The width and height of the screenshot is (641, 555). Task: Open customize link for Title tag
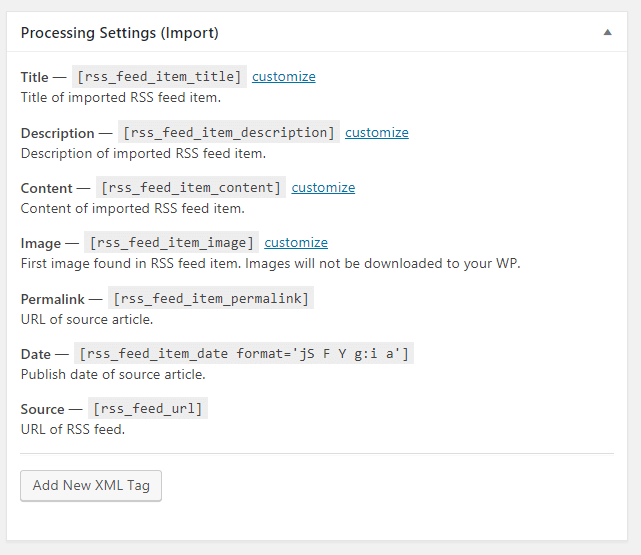(283, 77)
